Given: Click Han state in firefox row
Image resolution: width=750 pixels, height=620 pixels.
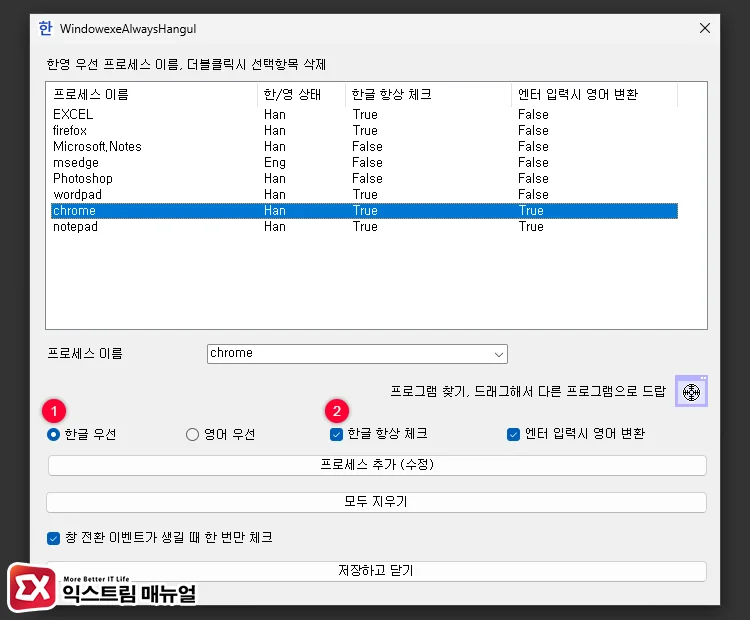Looking at the screenshot, I should (275, 131).
